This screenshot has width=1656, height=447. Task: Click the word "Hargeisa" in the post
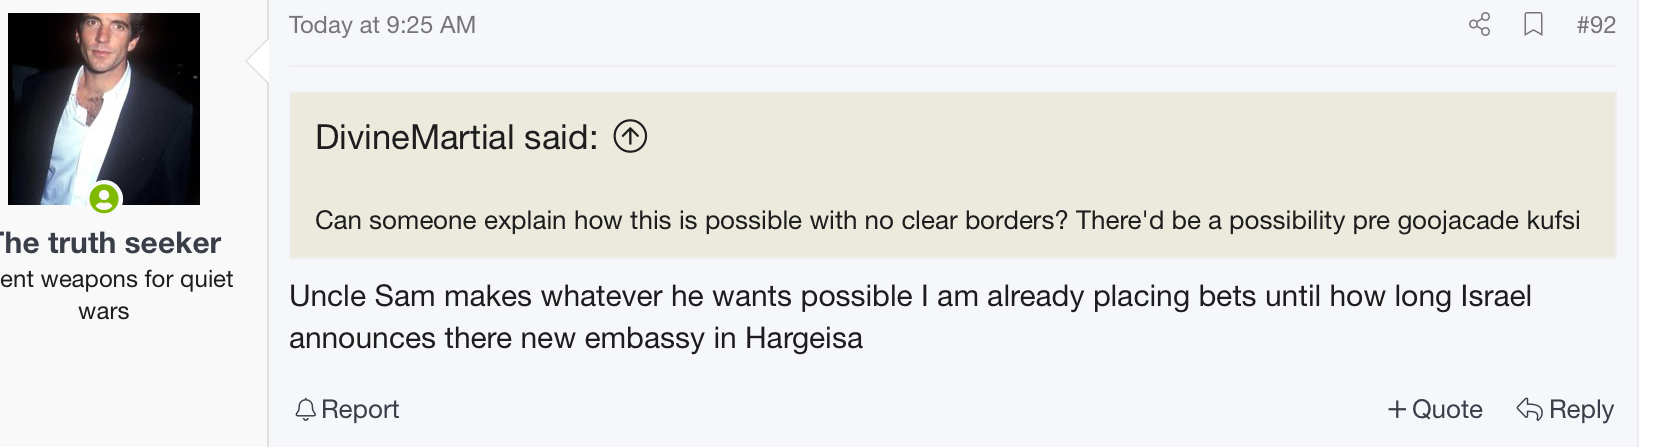pyautogui.click(x=803, y=338)
